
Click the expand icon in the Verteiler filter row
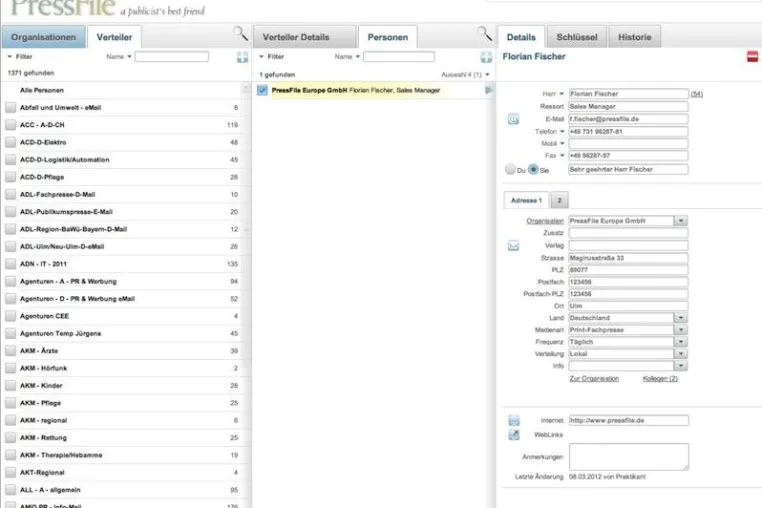pos(242,57)
